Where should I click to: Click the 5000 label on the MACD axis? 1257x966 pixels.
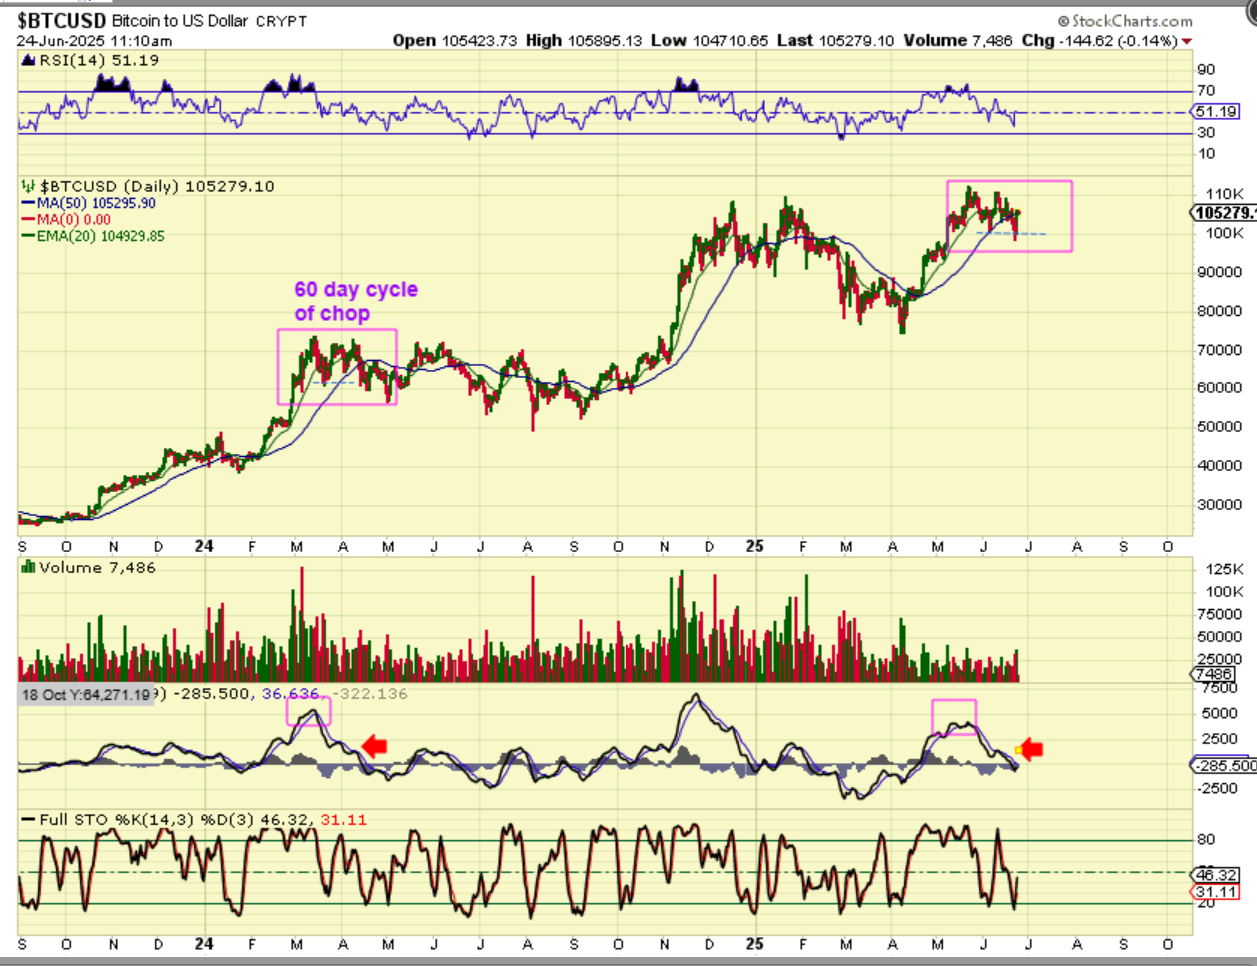pyautogui.click(x=1220, y=714)
